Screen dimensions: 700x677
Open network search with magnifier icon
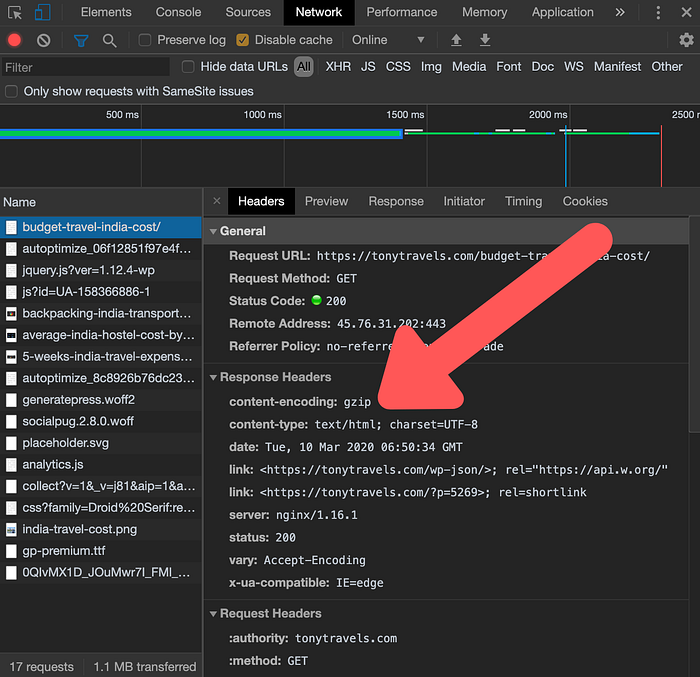pyautogui.click(x=109, y=40)
